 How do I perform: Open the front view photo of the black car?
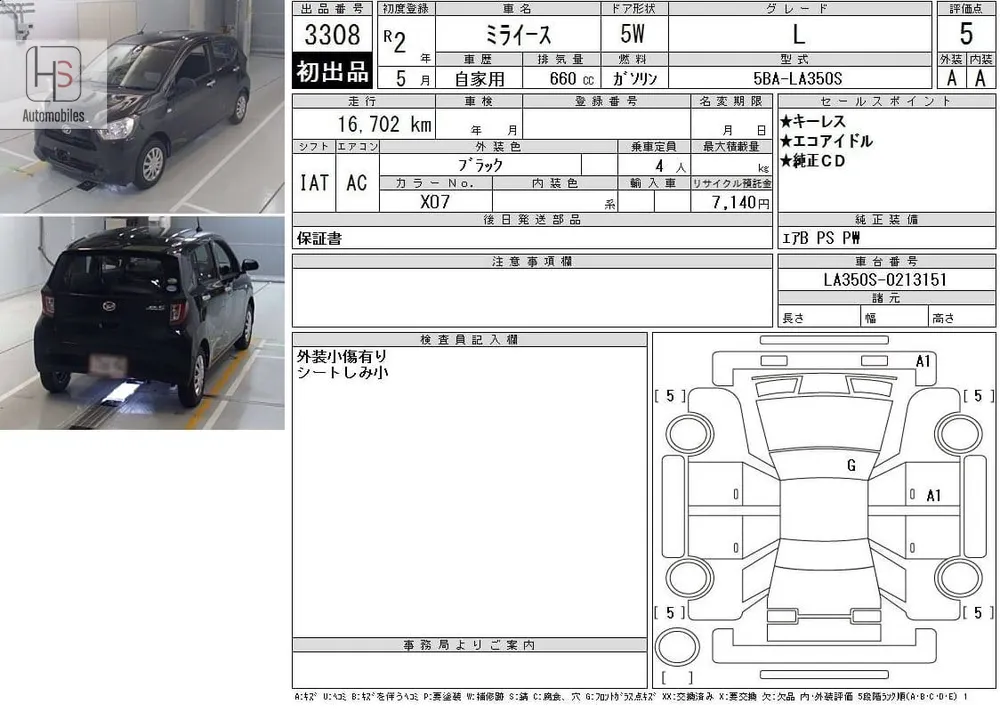[142, 107]
